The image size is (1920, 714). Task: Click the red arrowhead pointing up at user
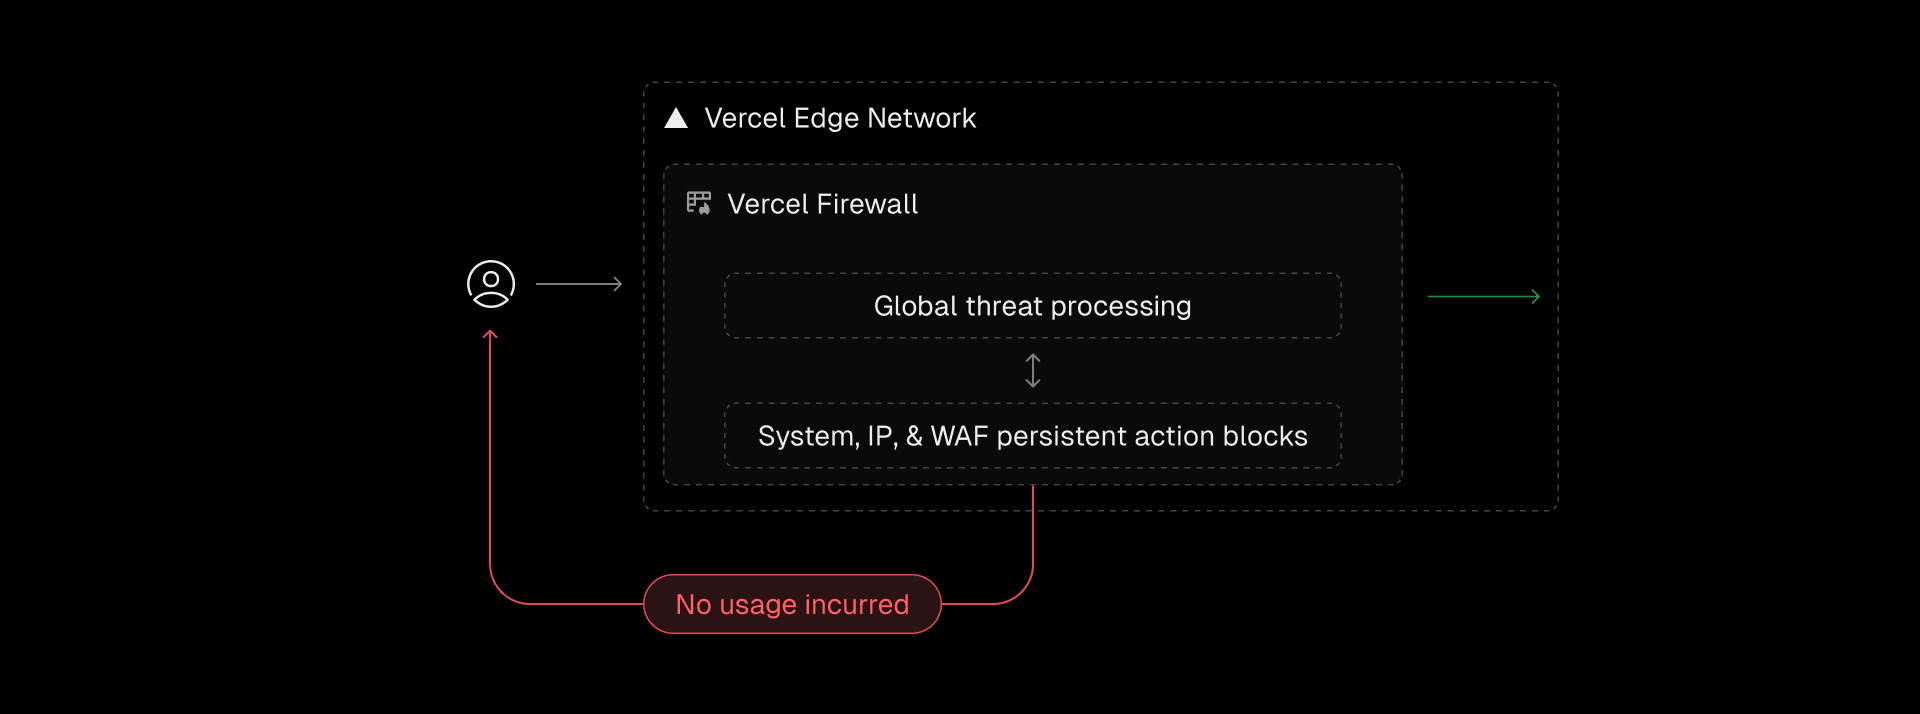(x=490, y=335)
